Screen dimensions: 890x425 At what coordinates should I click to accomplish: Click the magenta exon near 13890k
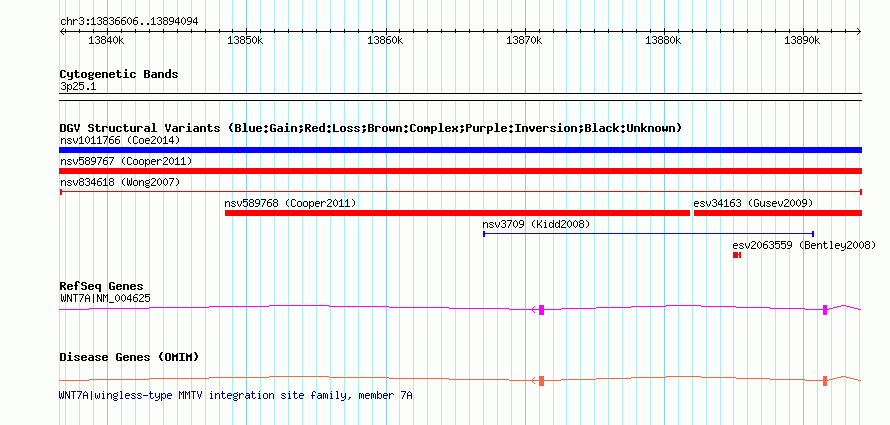[825, 310]
